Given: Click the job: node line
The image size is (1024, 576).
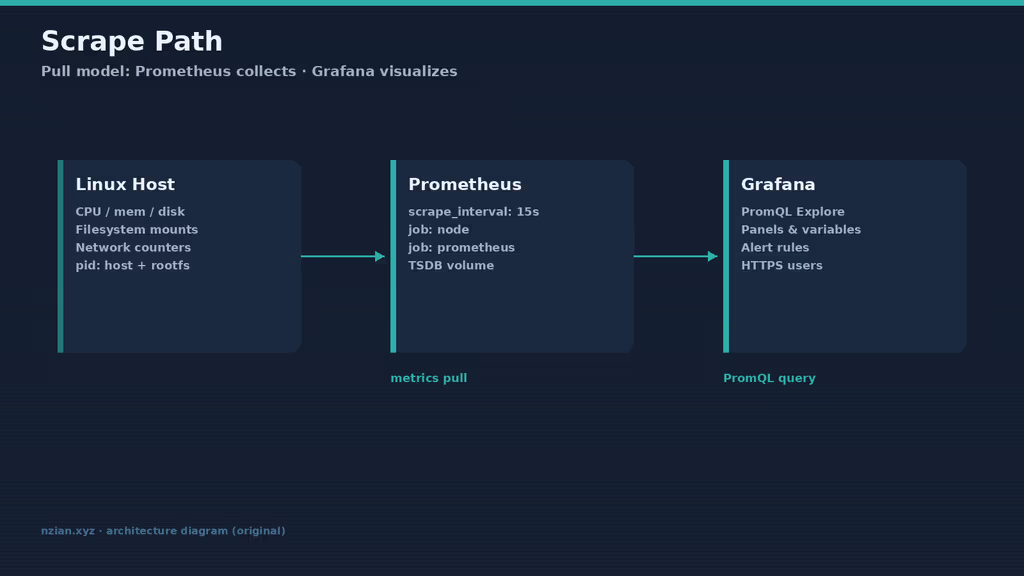Looking at the screenshot, I should [x=438, y=229].
